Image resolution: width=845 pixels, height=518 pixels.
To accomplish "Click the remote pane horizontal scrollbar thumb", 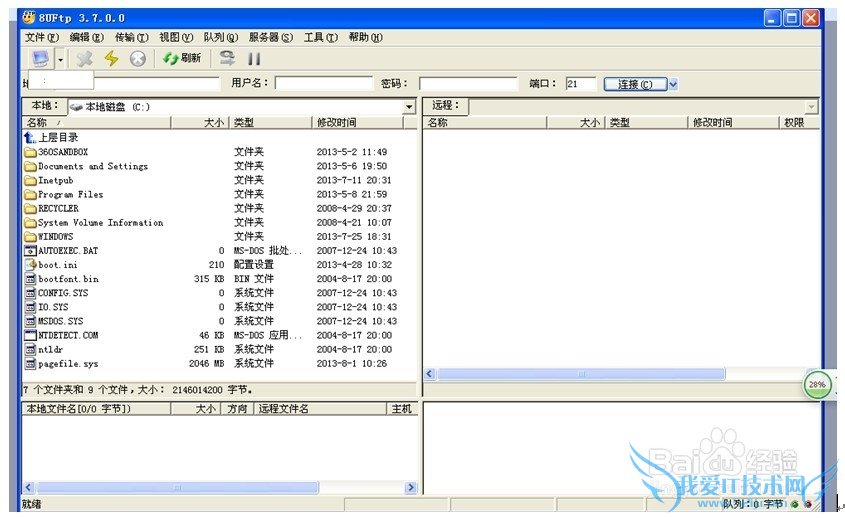I will 581,374.
